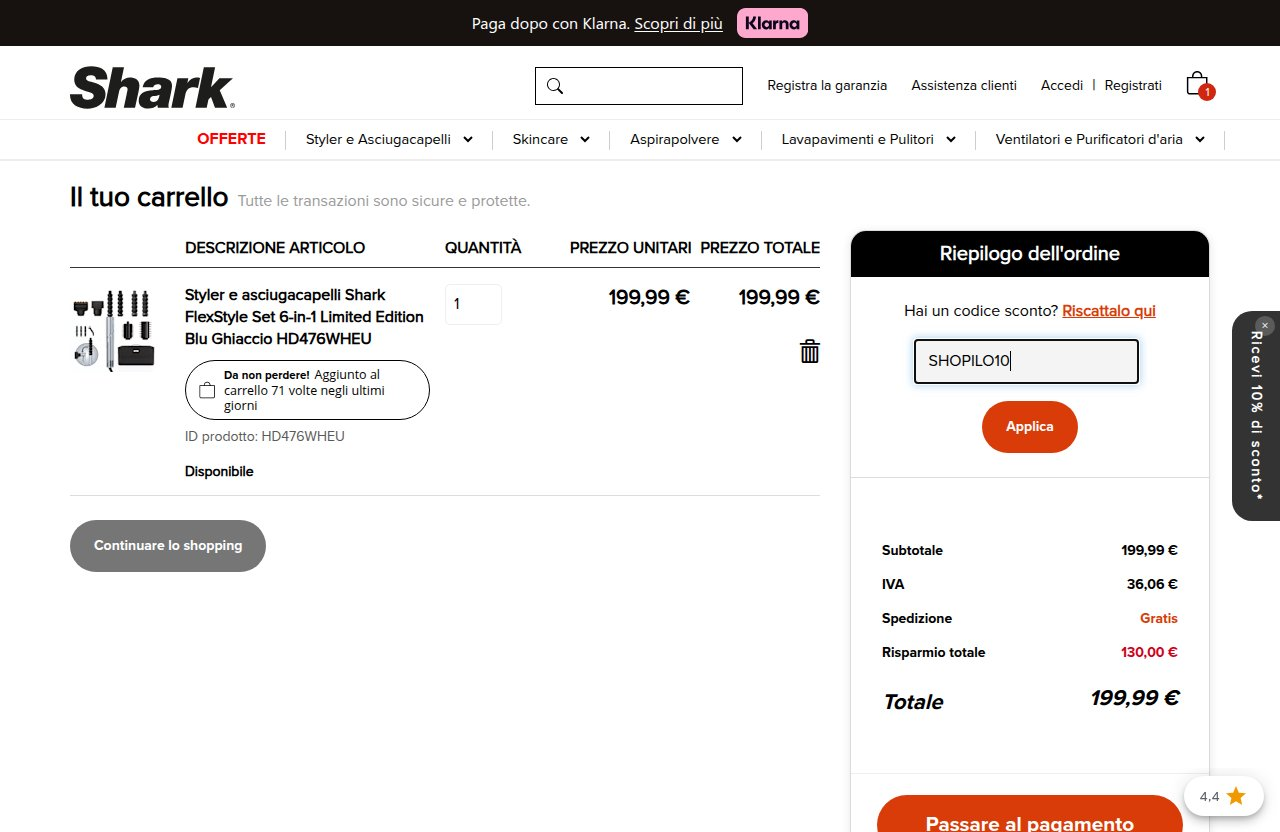This screenshot has width=1280, height=832.
Task: Click the Applica button
Action: point(1030,427)
